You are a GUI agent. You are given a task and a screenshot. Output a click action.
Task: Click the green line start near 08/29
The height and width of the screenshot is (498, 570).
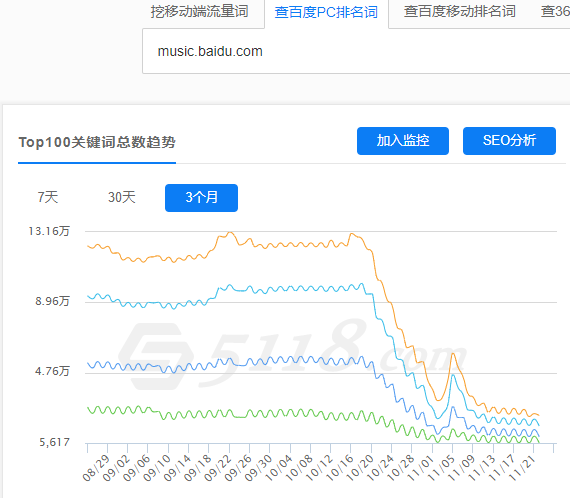click(88, 408)
